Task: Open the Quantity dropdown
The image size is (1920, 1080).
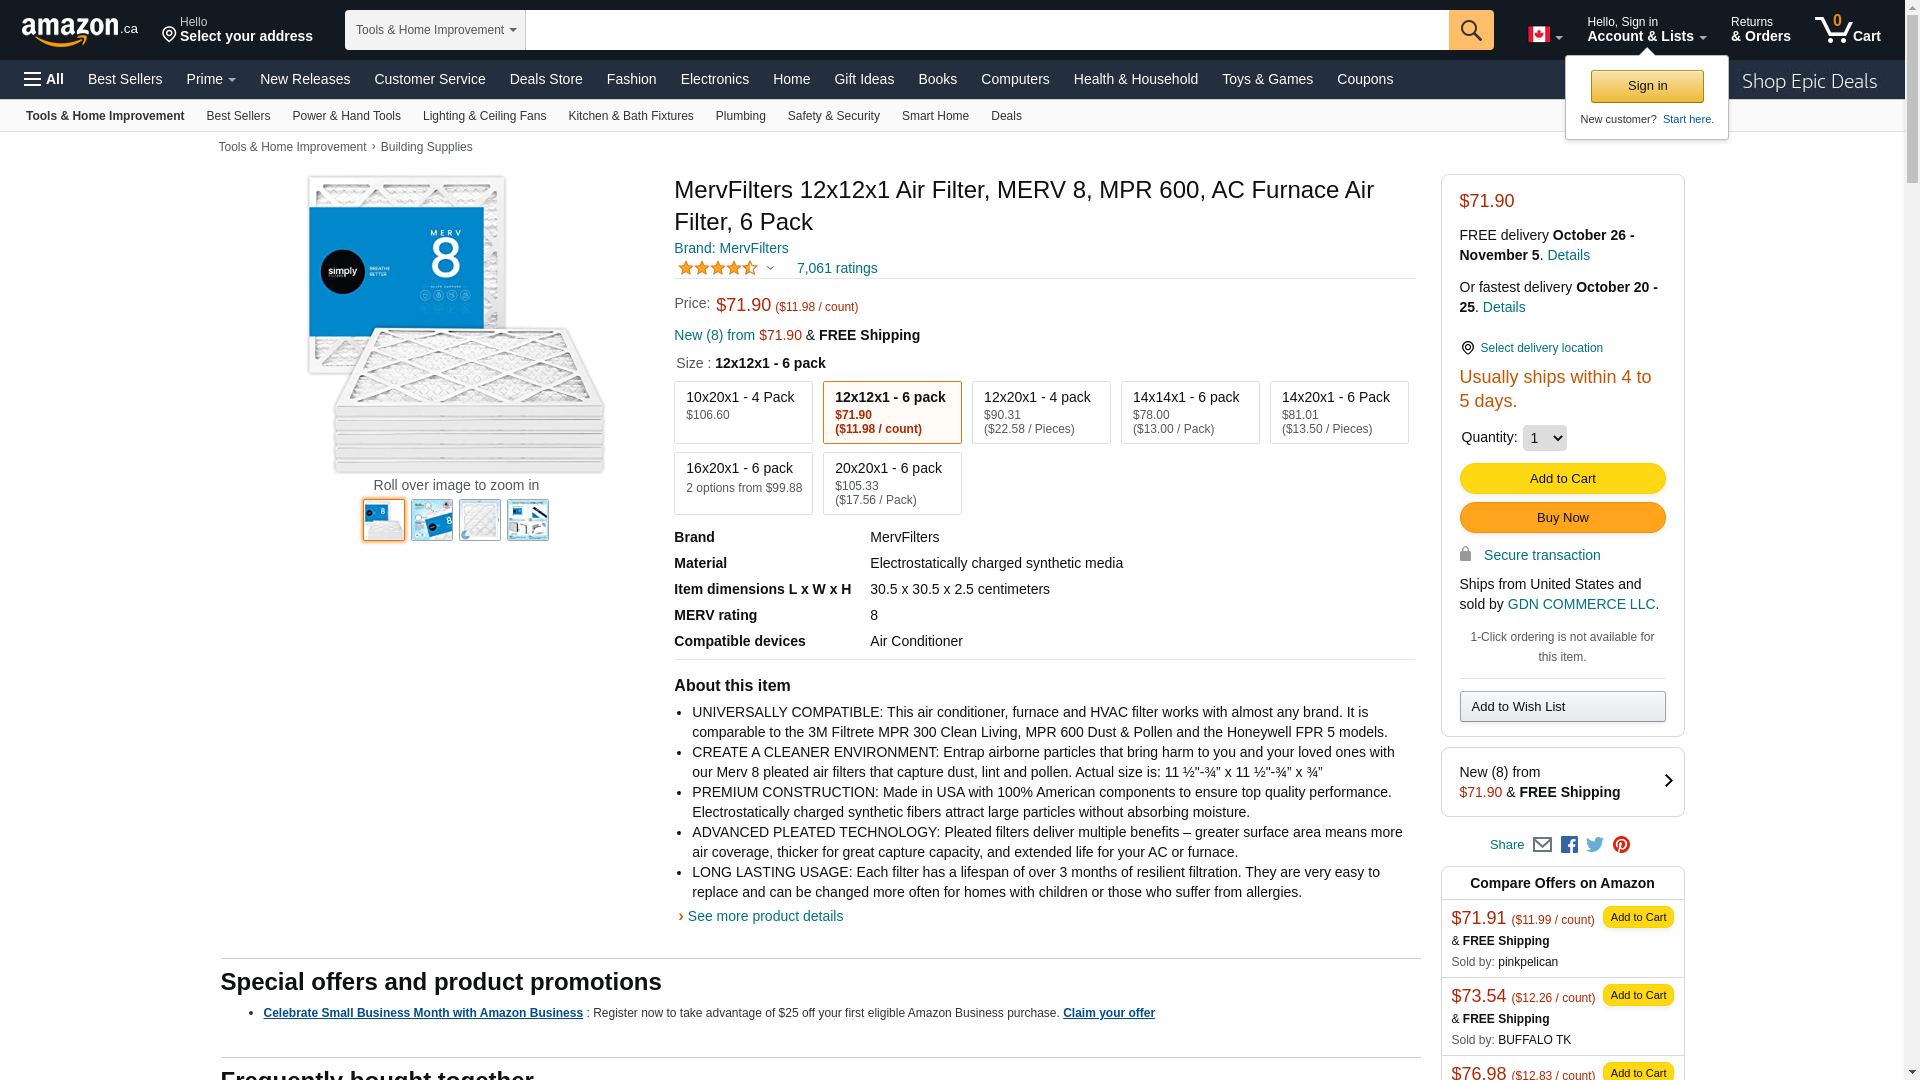Action: pos(1544,438)
